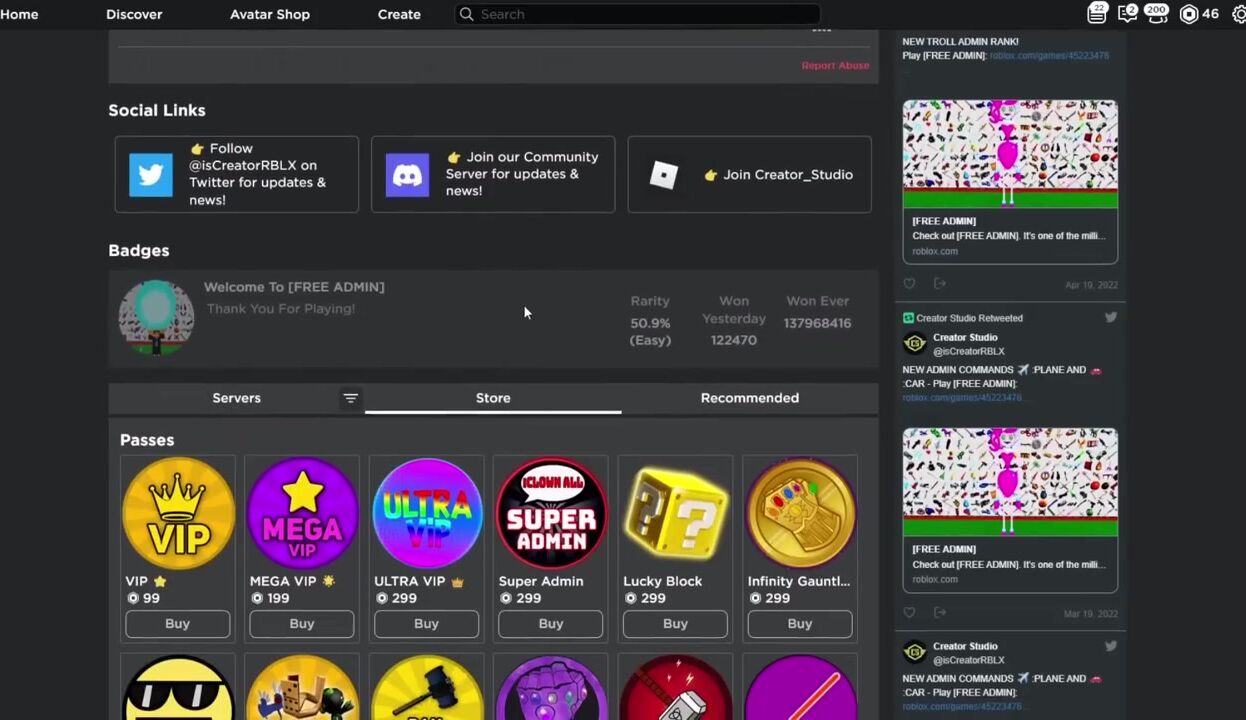
Task: Like the tweet dated Apr 19, 2022
Action: pos(909,284)
